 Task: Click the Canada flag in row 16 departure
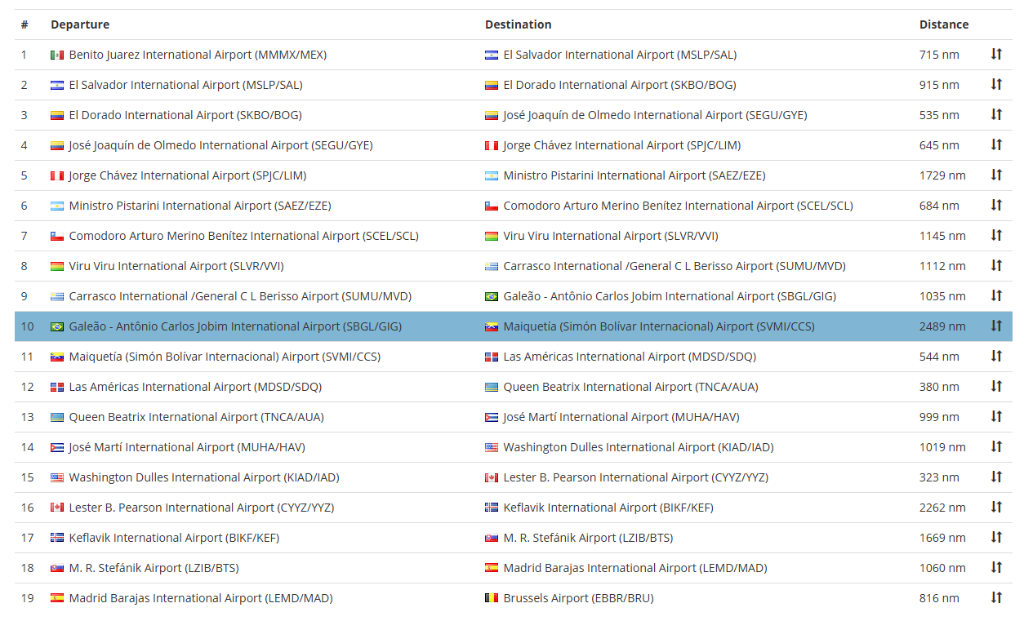[x=57, y=507]
